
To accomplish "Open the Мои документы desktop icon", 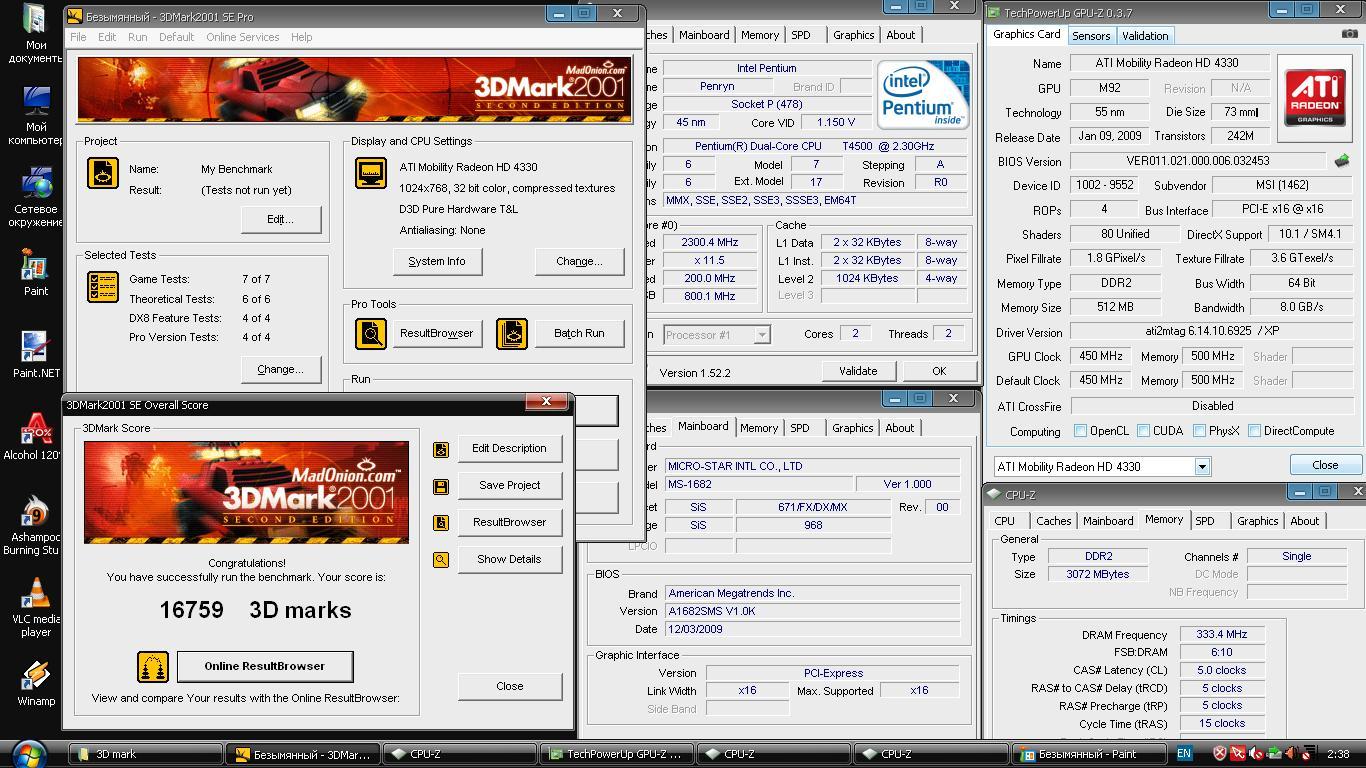I will (x=35, y=33).
